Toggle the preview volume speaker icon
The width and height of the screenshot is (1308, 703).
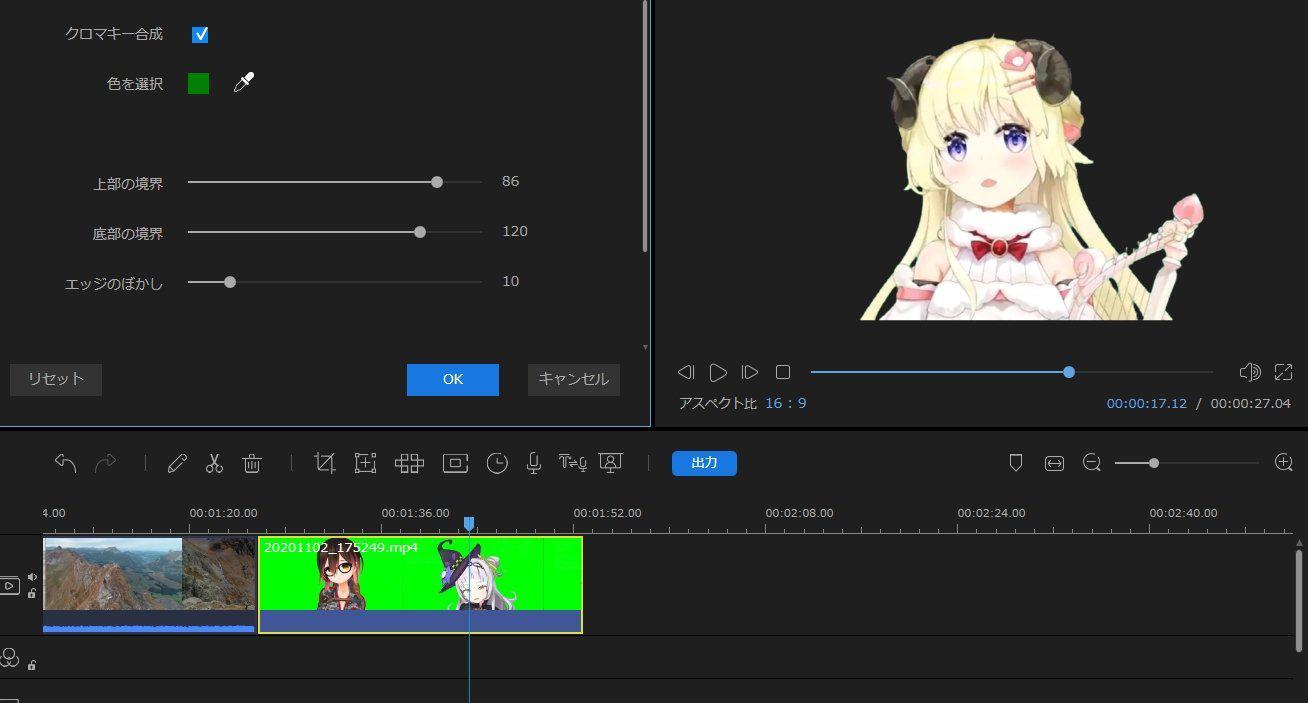pos(1249,372)
